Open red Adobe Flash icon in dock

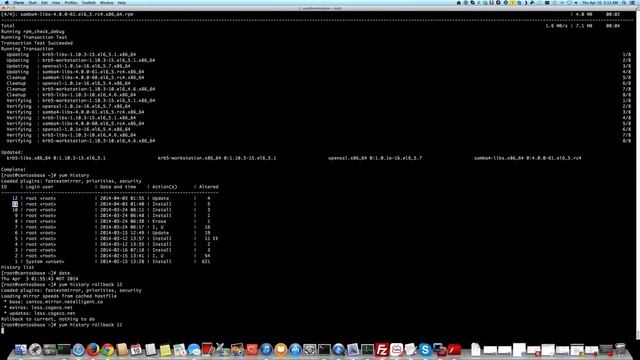tap(454, 350)
